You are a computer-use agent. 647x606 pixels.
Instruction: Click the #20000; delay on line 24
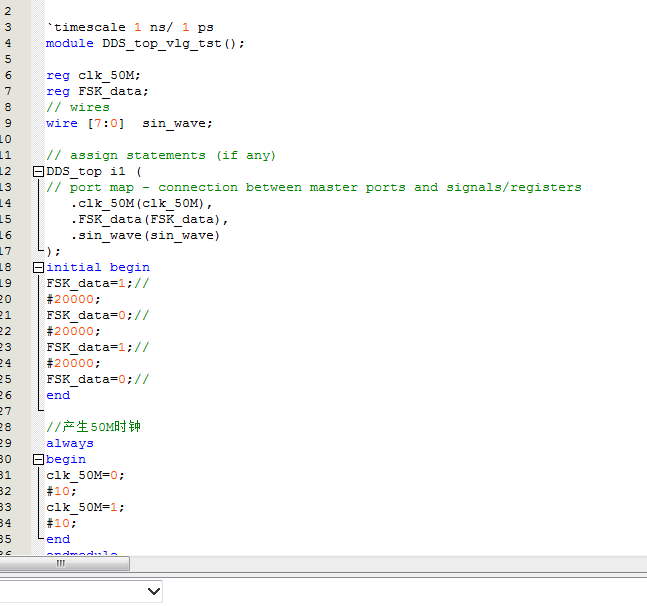coord(73,363)
